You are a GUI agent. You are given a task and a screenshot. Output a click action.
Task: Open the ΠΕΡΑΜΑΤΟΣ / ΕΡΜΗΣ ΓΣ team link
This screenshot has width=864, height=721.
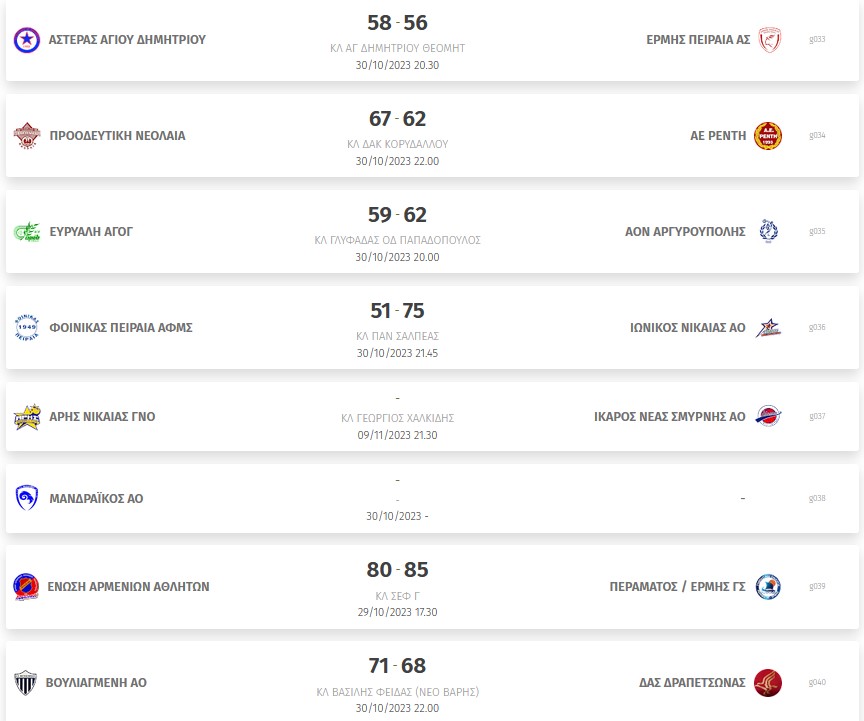[677, 587]
